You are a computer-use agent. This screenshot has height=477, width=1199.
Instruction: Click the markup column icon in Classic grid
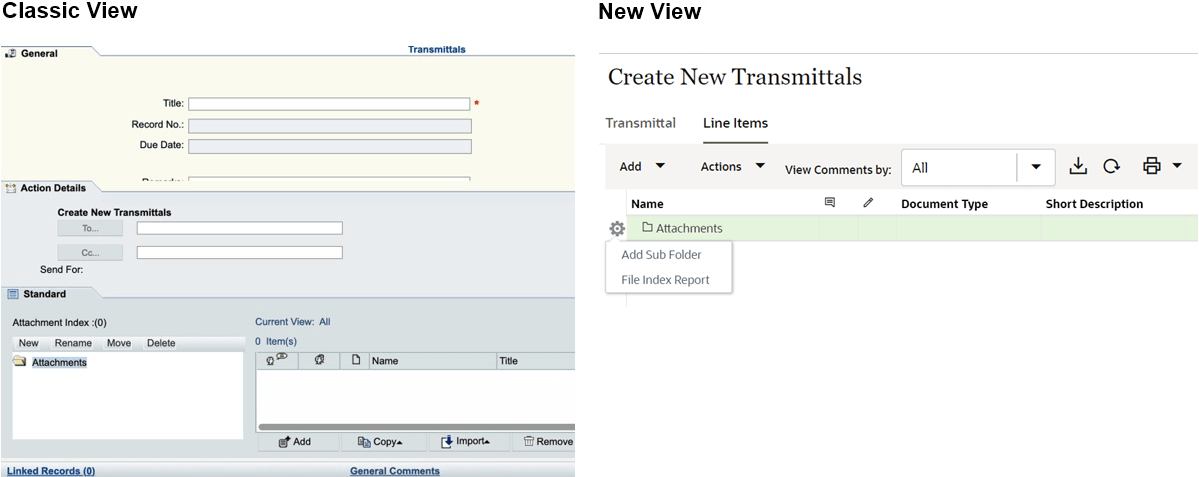[320, 360]
